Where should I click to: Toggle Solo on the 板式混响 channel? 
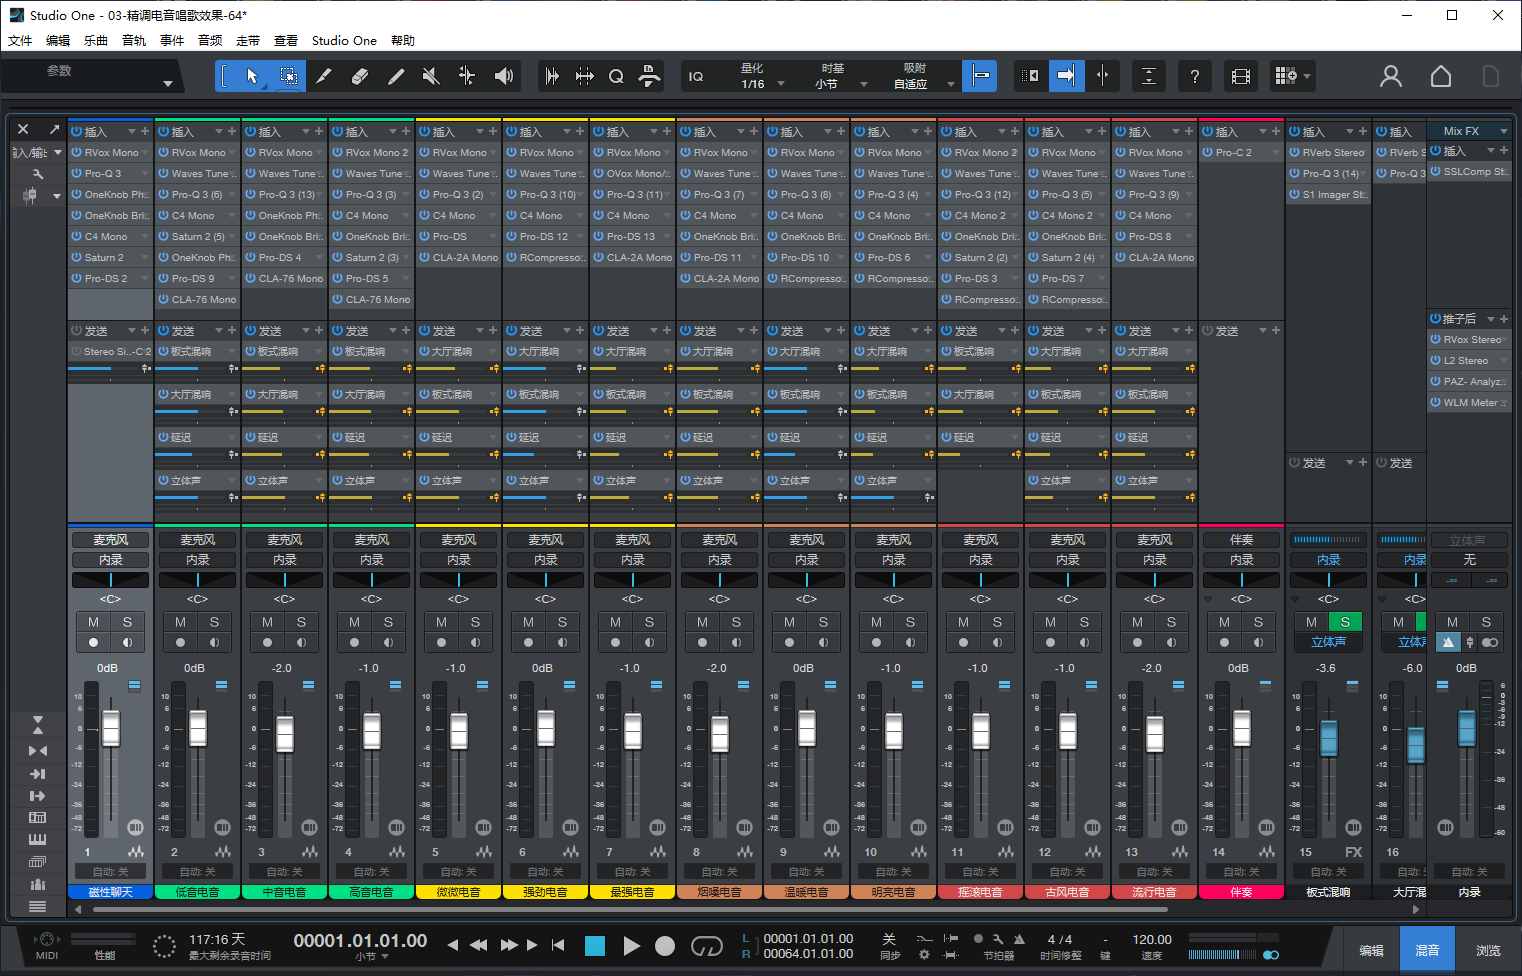tap(1345, 622)
